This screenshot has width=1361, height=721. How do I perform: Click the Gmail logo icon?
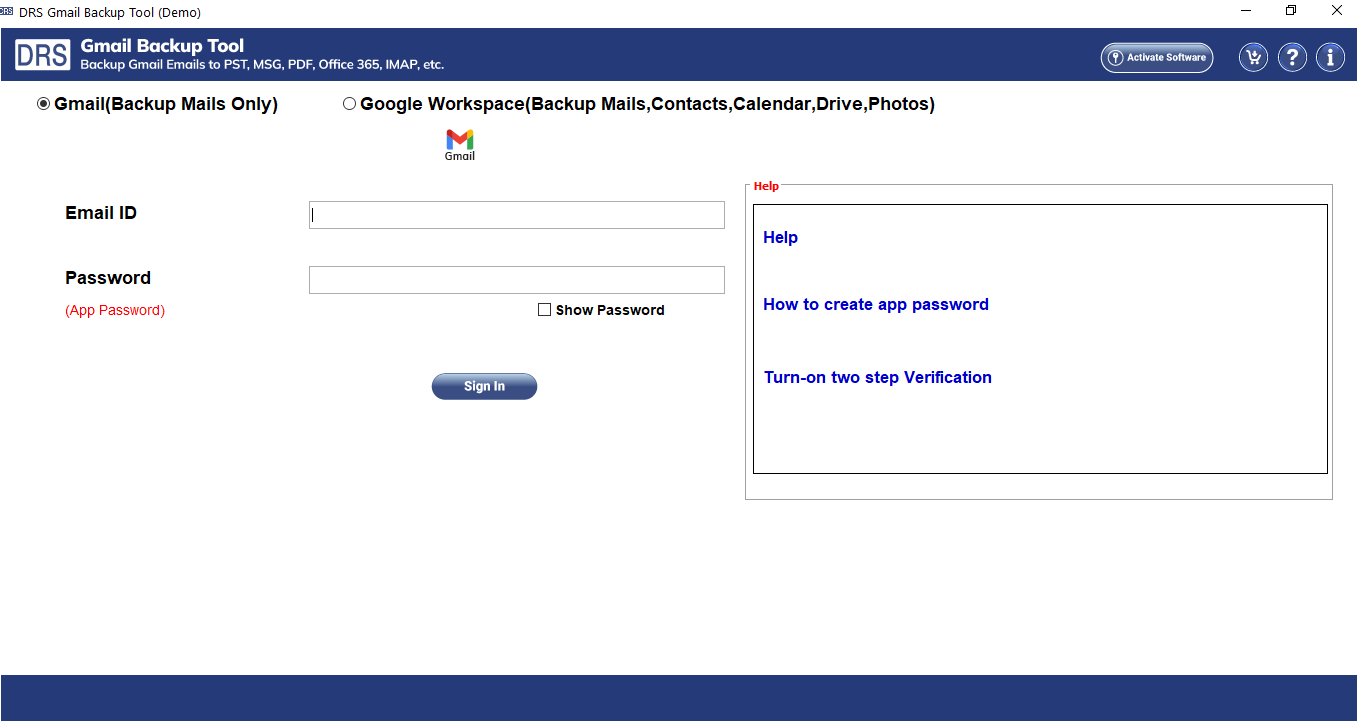click(460, 144)
